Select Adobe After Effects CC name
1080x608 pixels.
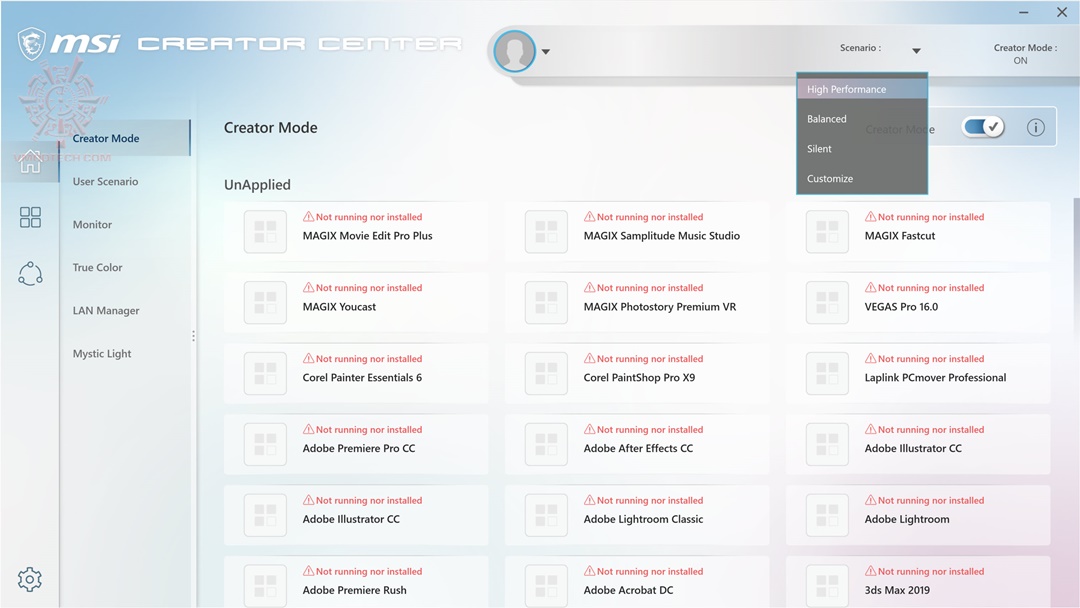click(638, 448)
